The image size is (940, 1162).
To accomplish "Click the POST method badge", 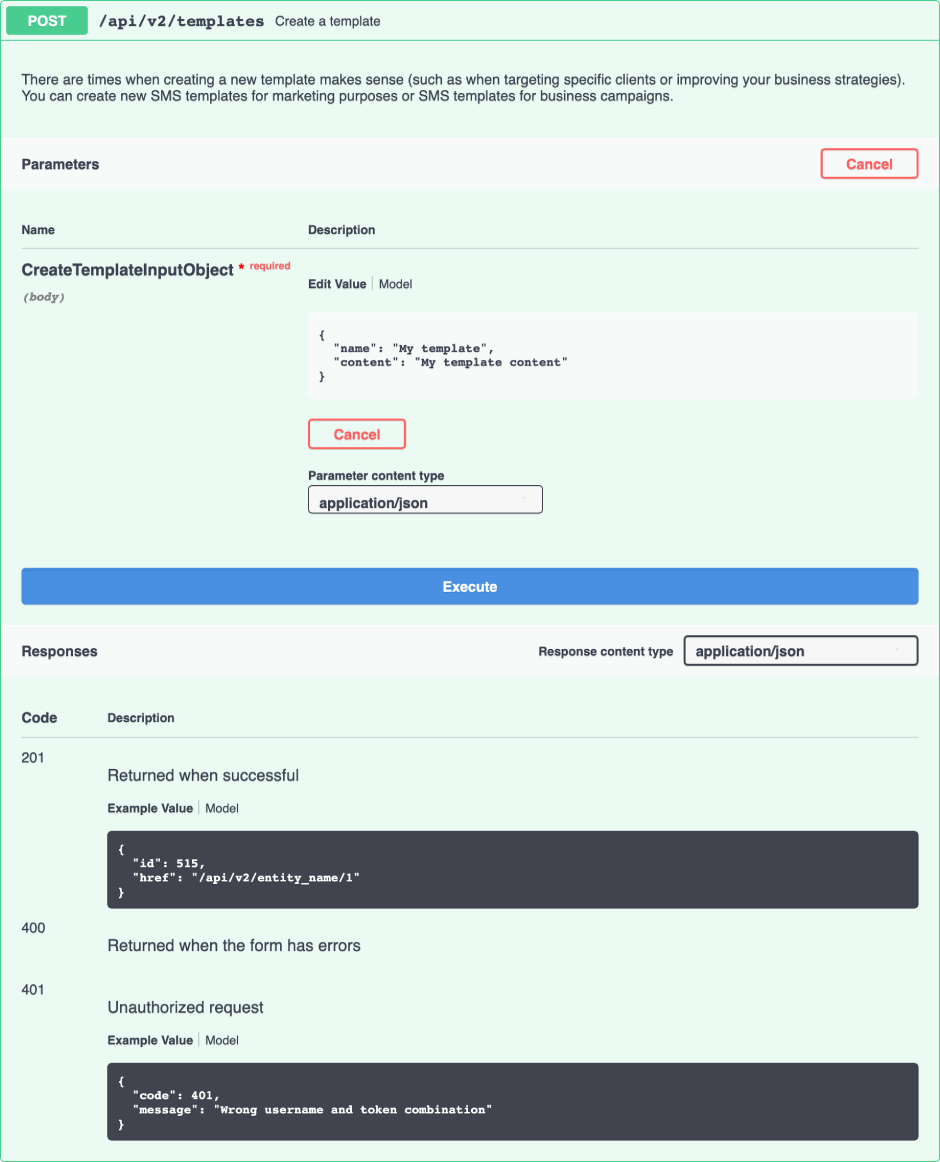I will click(46, 20).
